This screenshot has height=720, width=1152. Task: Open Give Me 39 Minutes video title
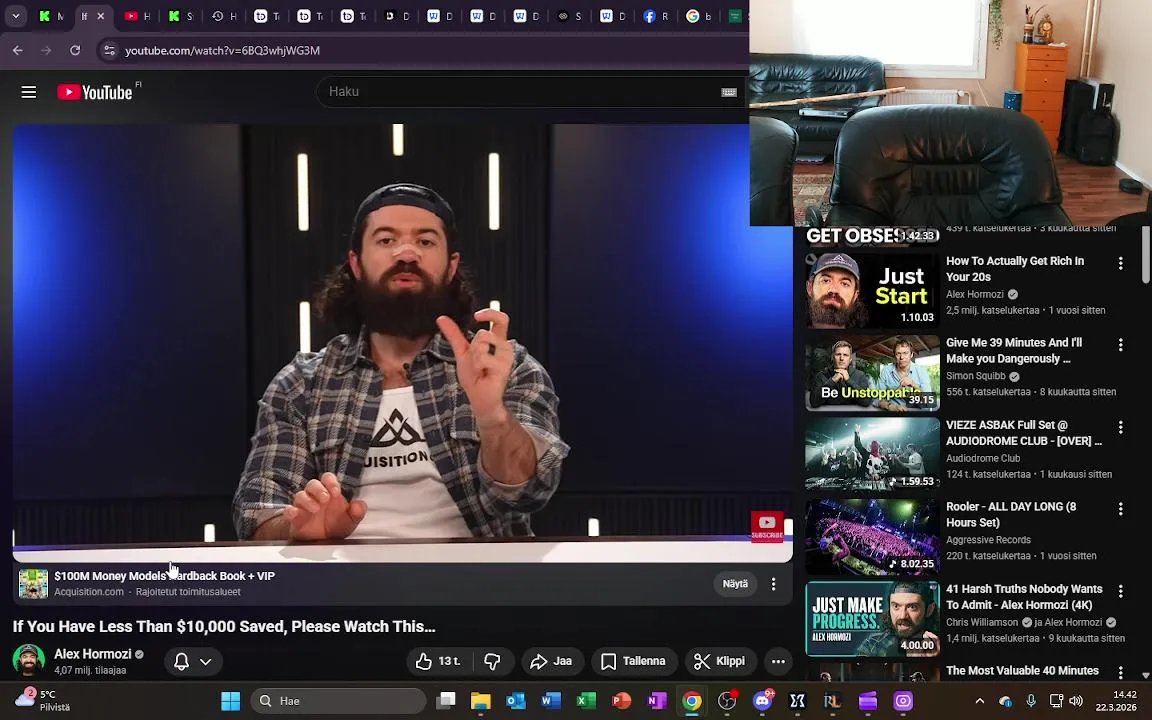[x=1014, y=350]
